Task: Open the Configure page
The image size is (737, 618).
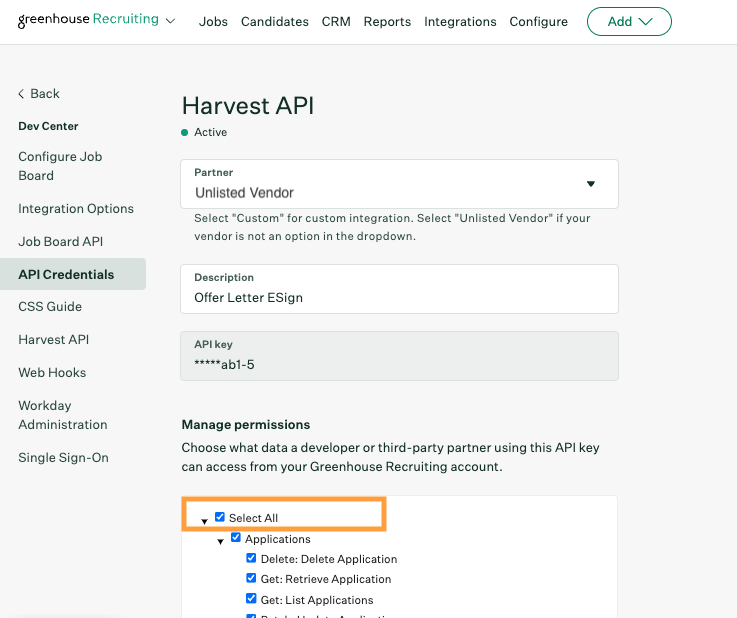Action: (x=539, y=22)
